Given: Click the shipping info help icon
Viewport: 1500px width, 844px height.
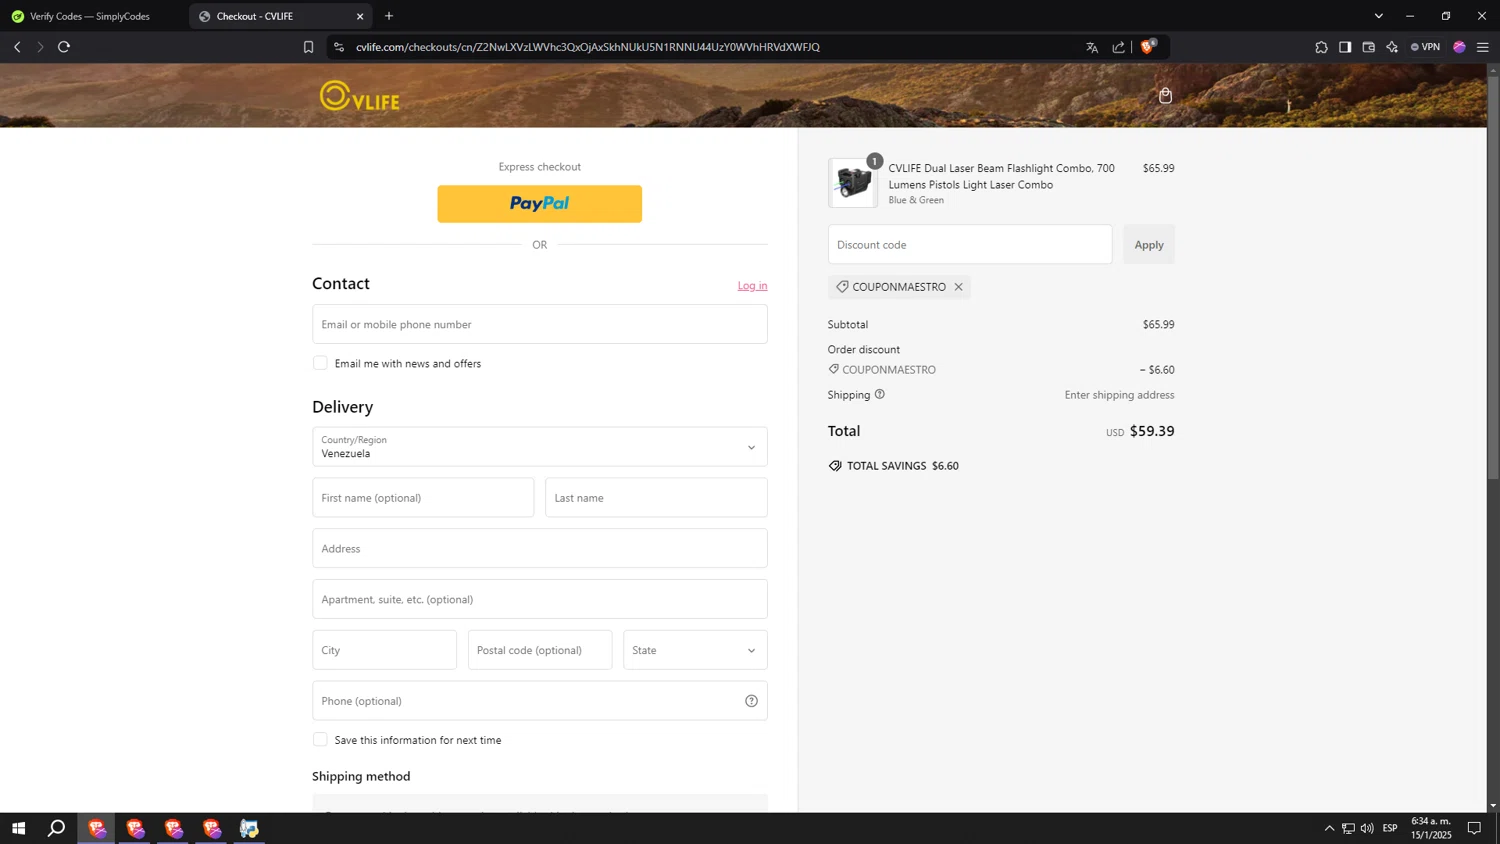Looking at the screenshot, I should [880, 394].
